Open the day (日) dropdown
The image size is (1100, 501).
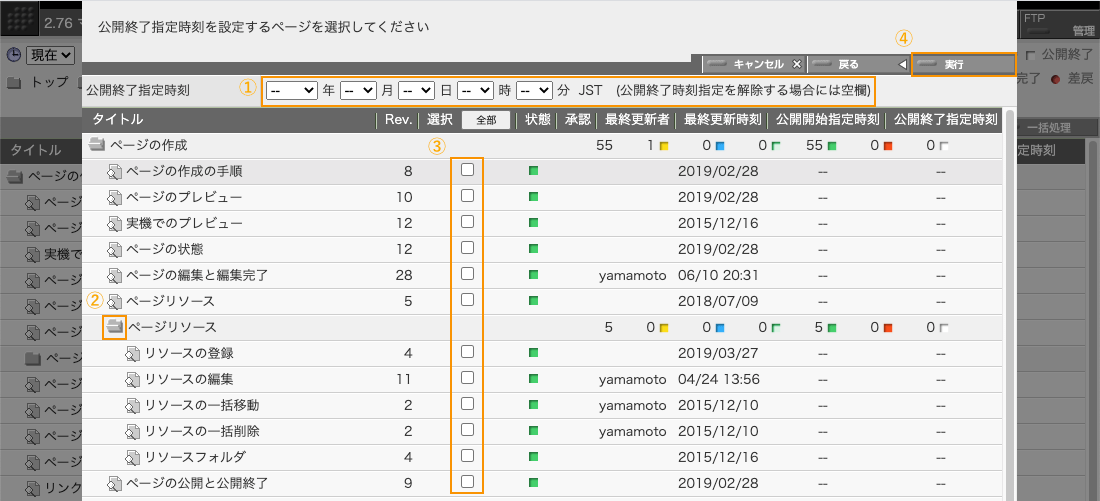[417, 91]
